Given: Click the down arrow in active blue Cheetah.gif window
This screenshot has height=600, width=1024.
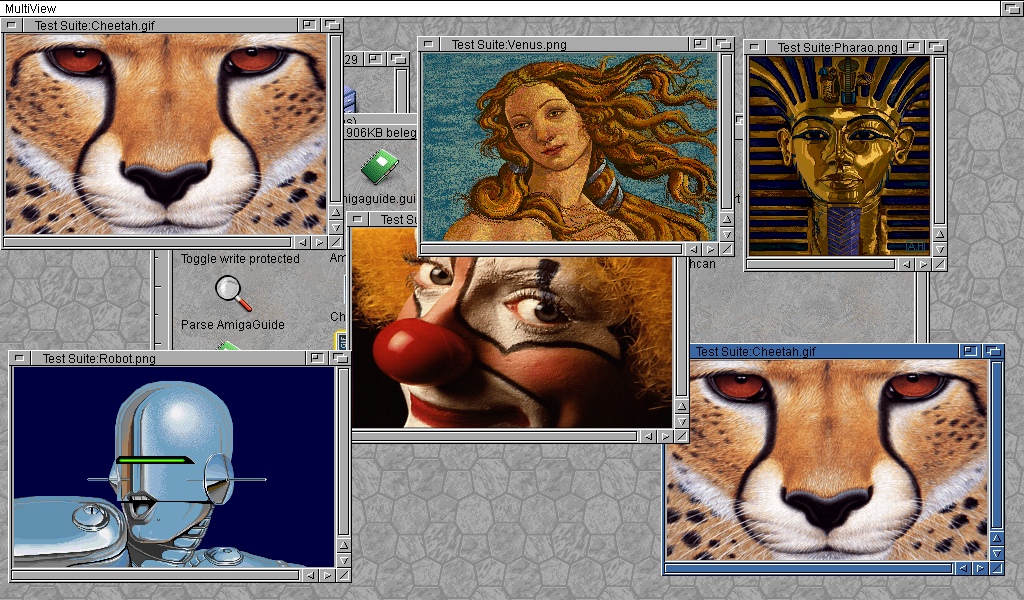Looking at the screenshot, I should (x=997, y=553).
